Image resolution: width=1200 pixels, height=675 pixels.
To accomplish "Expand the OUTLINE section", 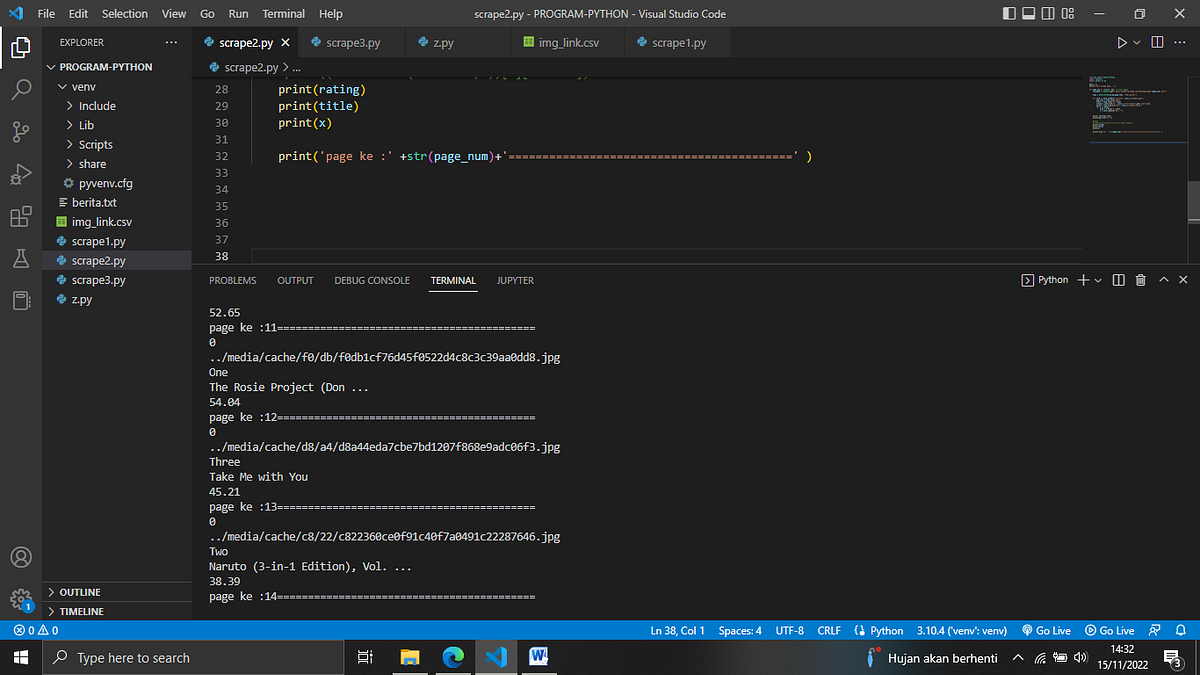I will pos(78,591).
